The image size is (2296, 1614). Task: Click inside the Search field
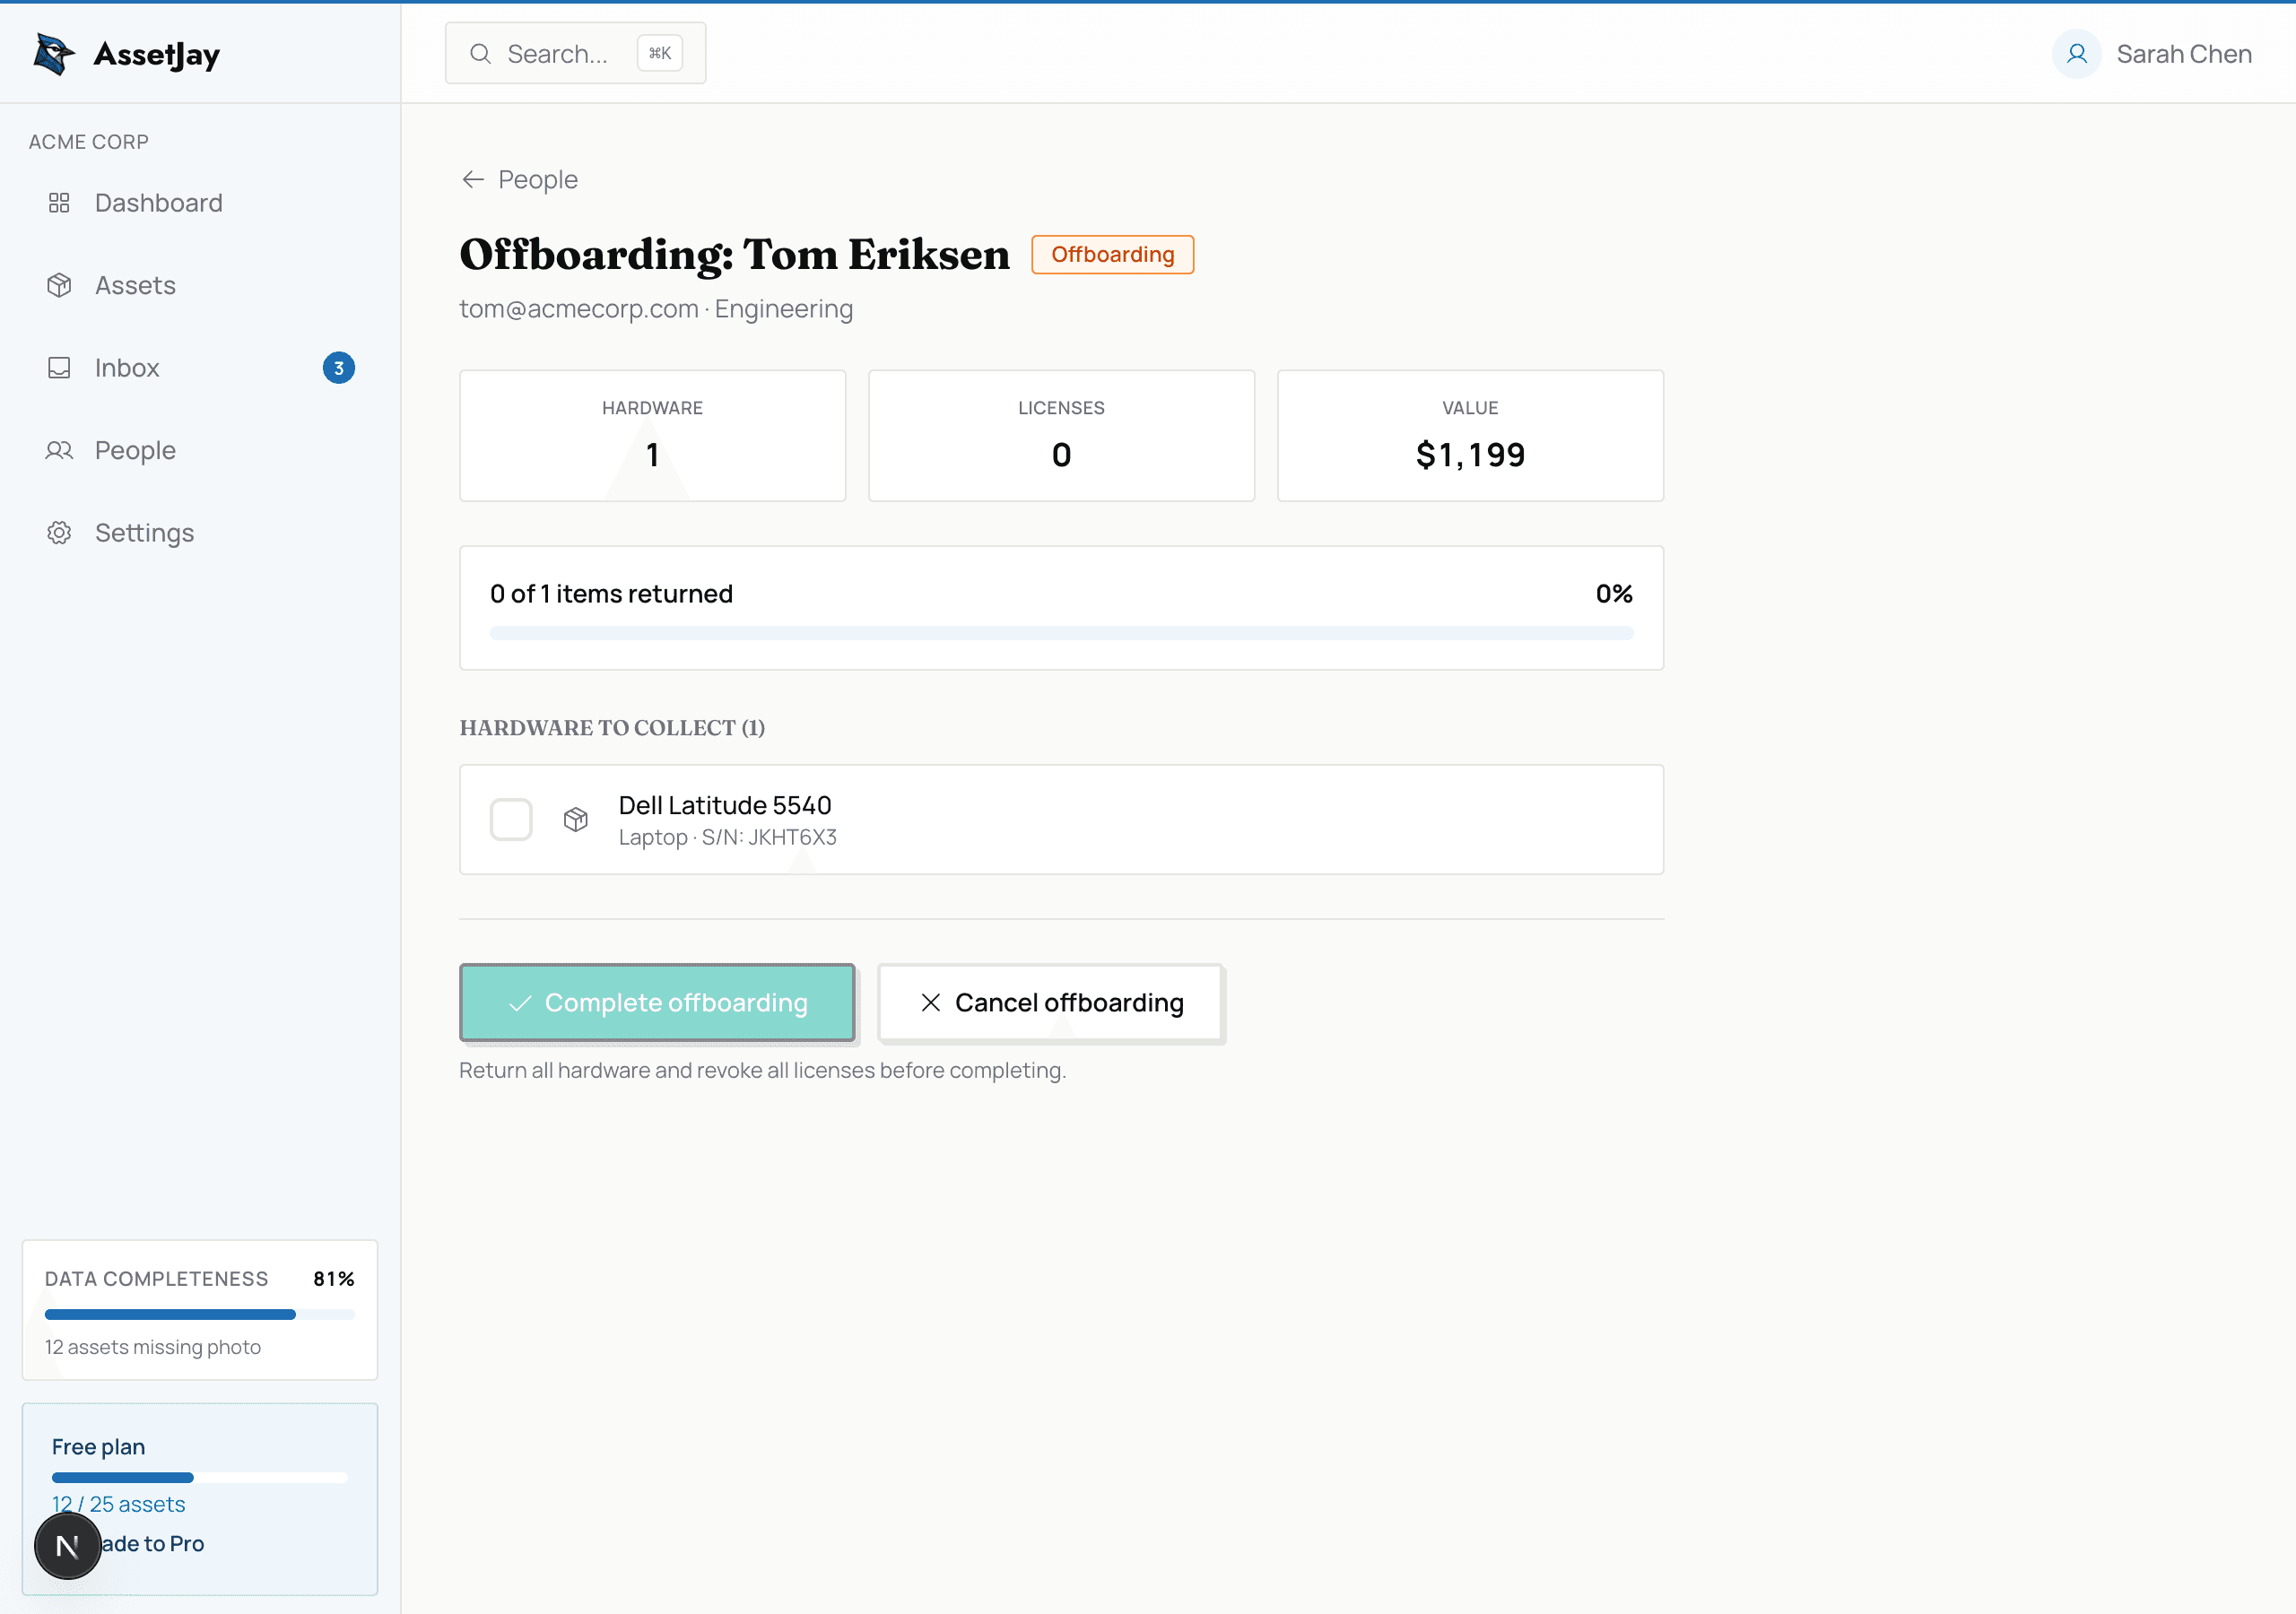(x=560, y=53)
